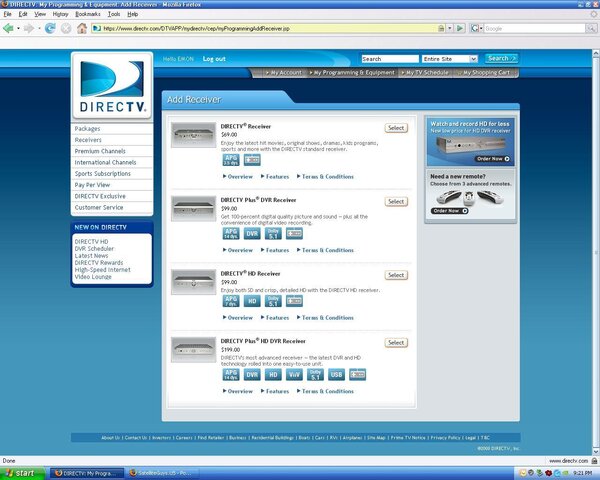Viewport: 600px width, 480px height.
Task: Switch to My Programming & Equipment tab
Action: pos(352,72)
